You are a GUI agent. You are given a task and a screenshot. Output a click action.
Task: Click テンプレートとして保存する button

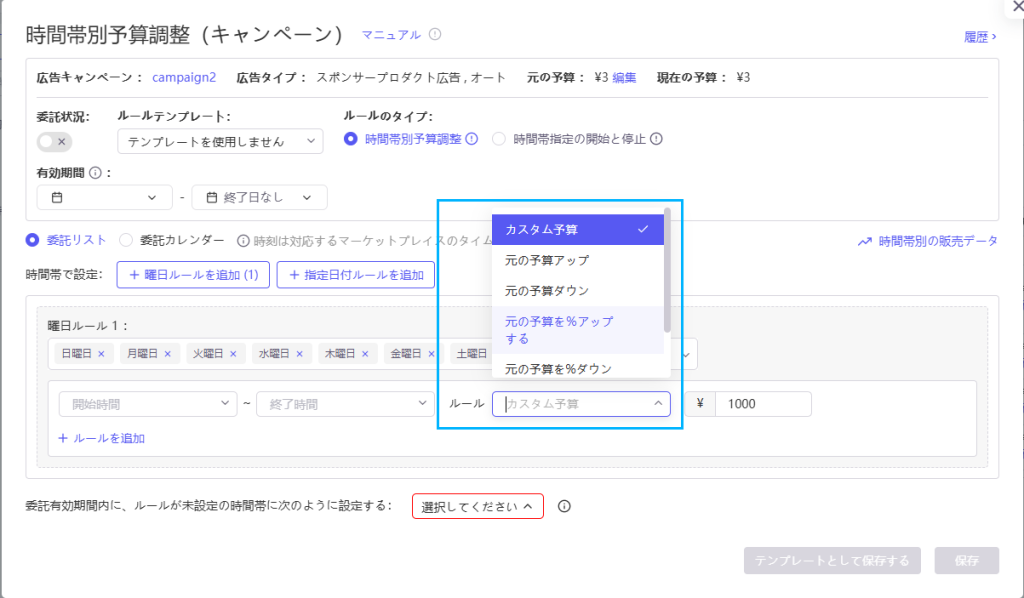click(832, 561)
